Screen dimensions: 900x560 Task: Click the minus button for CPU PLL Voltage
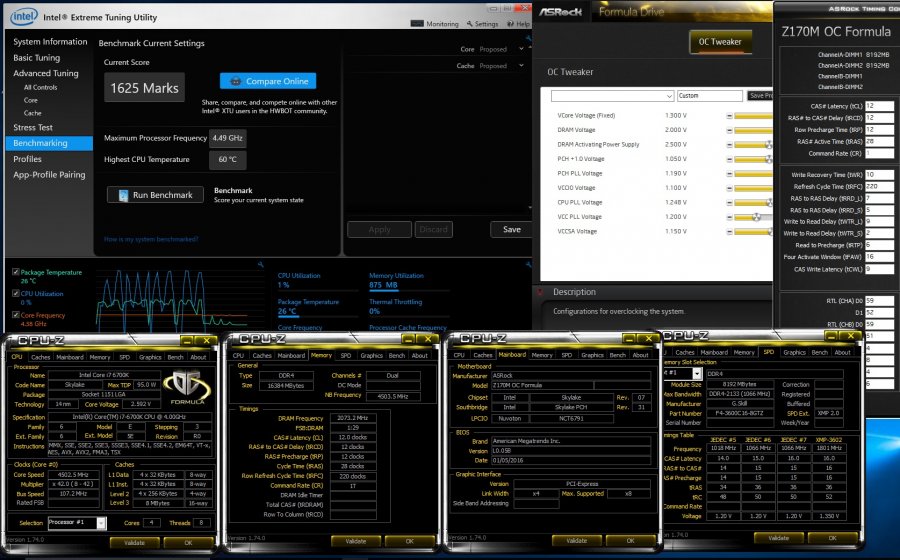(x=729, y=203)
